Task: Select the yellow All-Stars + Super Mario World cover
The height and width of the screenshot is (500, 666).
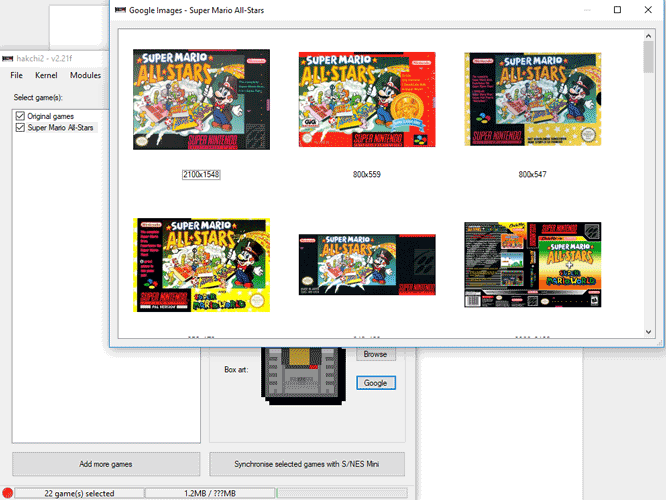Action: [201, 265]
